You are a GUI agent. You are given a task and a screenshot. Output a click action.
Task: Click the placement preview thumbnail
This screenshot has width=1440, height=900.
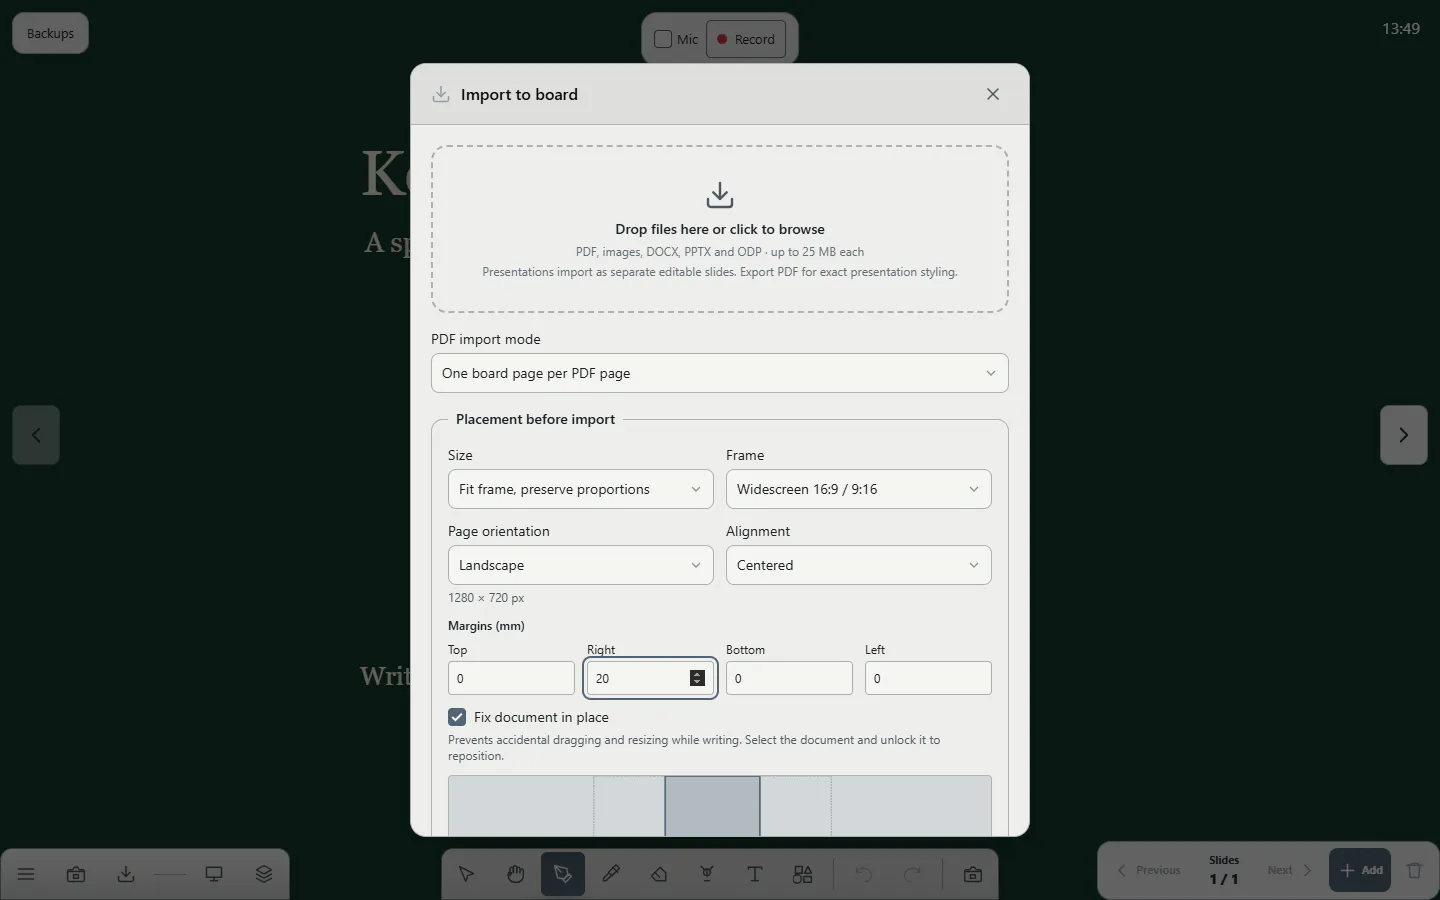pos(720,806)
